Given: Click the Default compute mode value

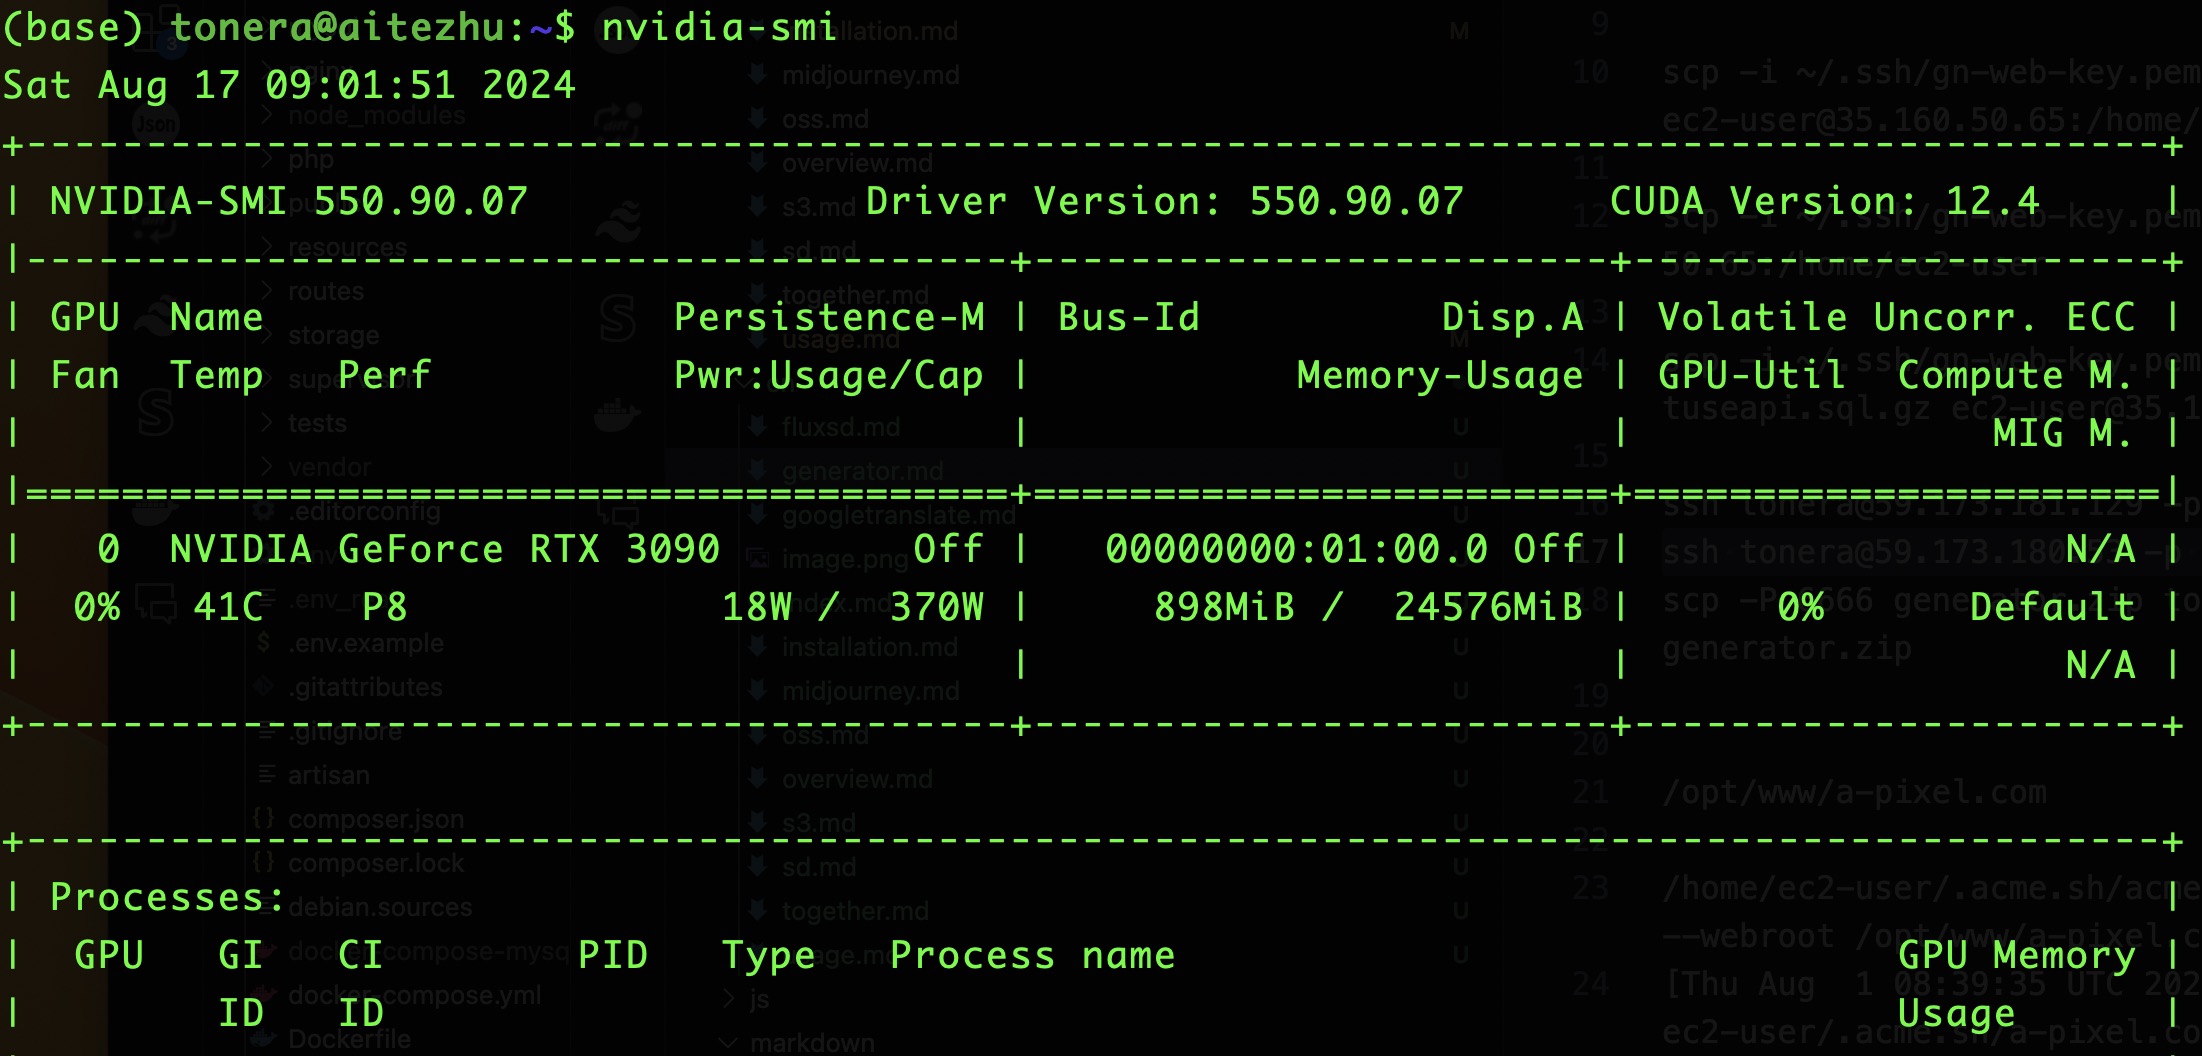Looking at the screenshot, I should pos(2052,607).
